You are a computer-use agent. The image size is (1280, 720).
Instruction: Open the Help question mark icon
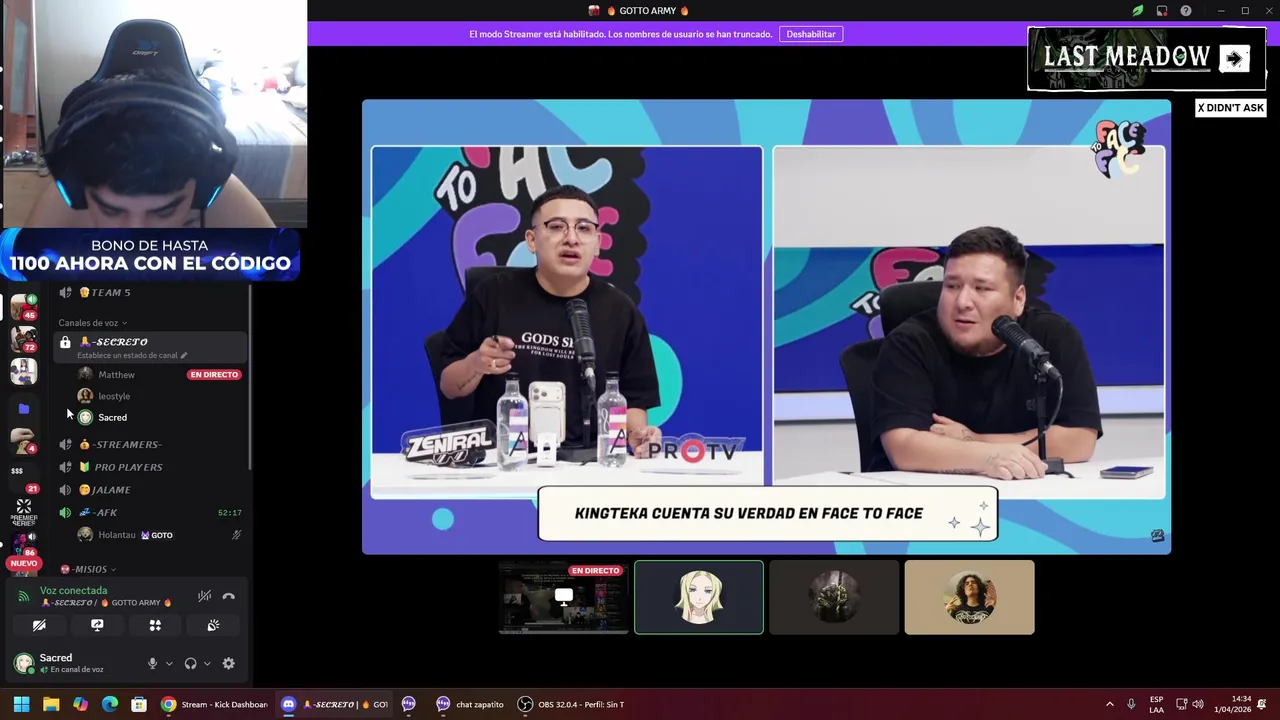click(x=1186, y=11)
